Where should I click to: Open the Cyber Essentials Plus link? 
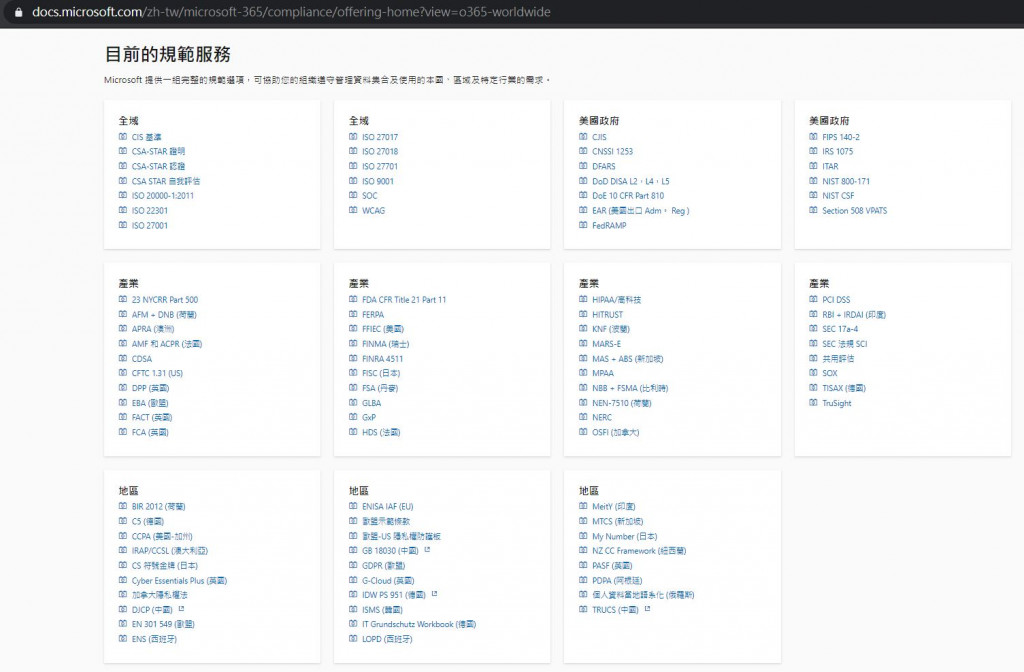pos(180,581)
